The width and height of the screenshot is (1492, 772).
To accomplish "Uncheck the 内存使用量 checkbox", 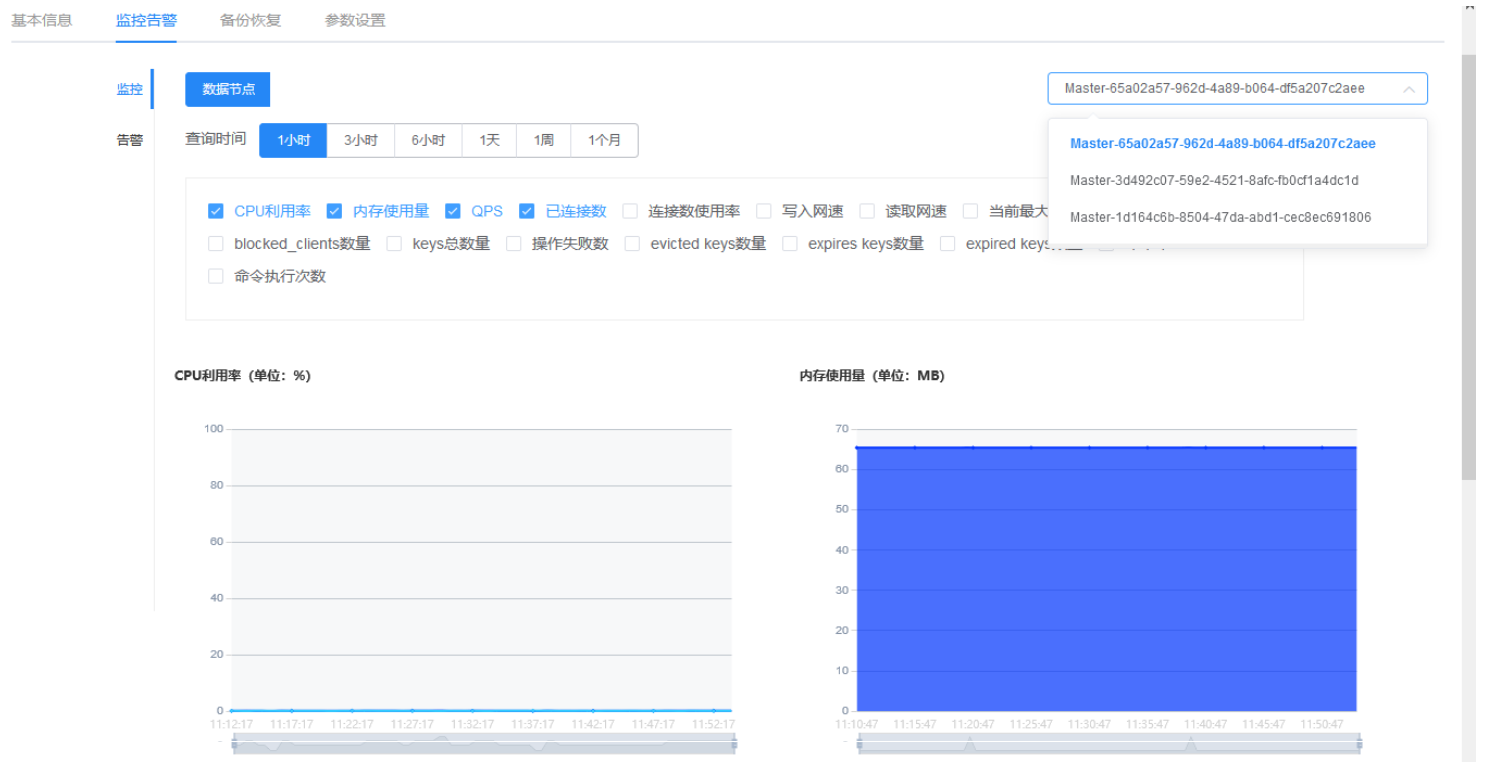I will (334, 211).
